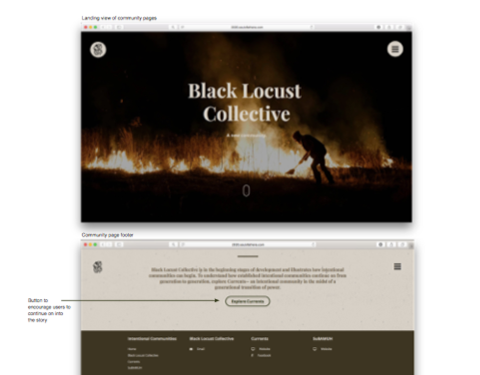Open the round hamburger menu on hero image
The width and height of the screenshot is (480, 375).
pyautogui.click(x=395, y=49)
